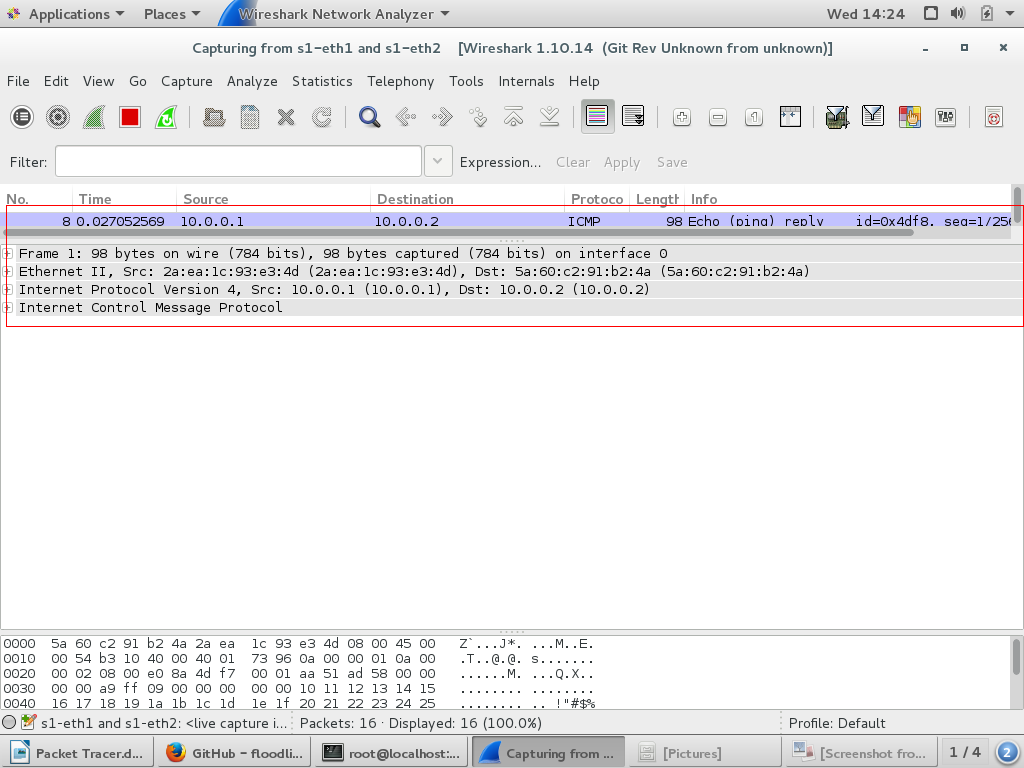Save this capture file icon
This screenshot has height=768, width=1024.
point(249,117)
